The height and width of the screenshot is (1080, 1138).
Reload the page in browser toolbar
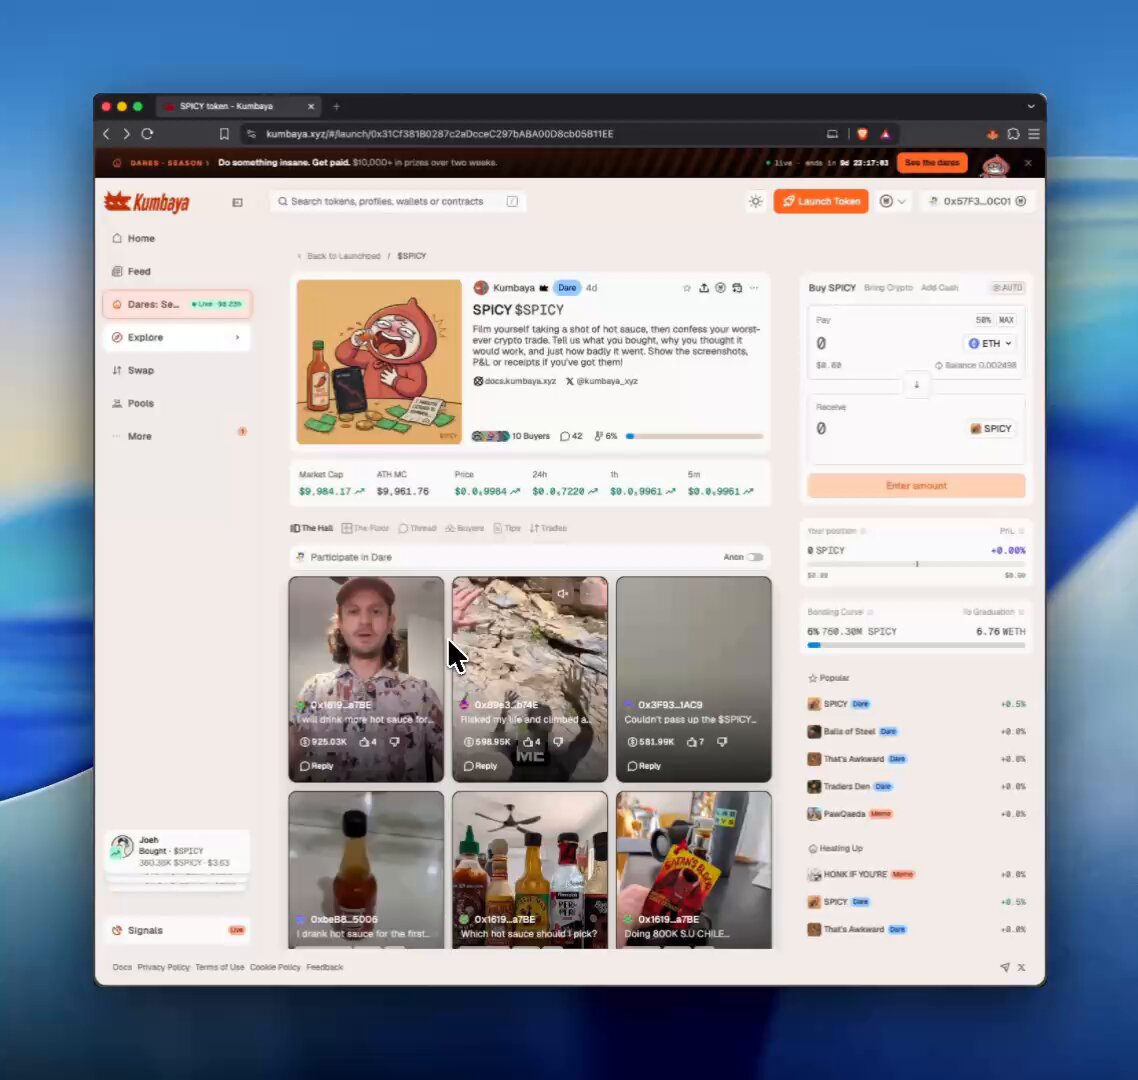[x=147, y=134]
